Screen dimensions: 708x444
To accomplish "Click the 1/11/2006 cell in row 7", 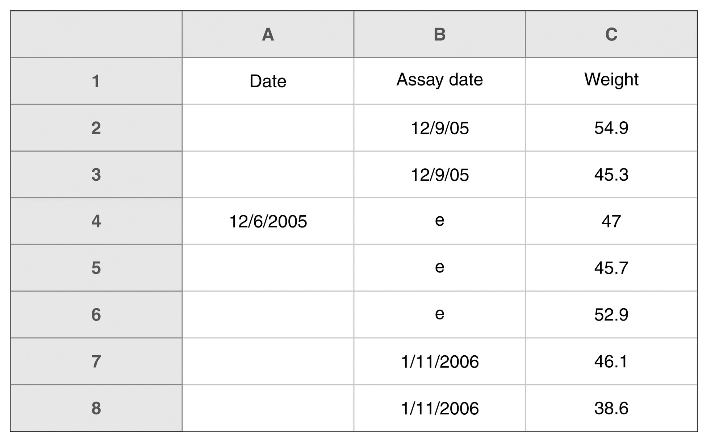I will click(x=440, y=361).
